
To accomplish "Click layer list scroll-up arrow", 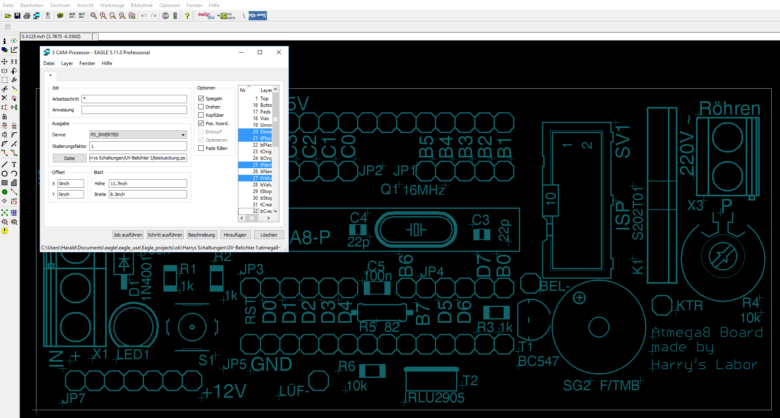I will click(275, 90).
